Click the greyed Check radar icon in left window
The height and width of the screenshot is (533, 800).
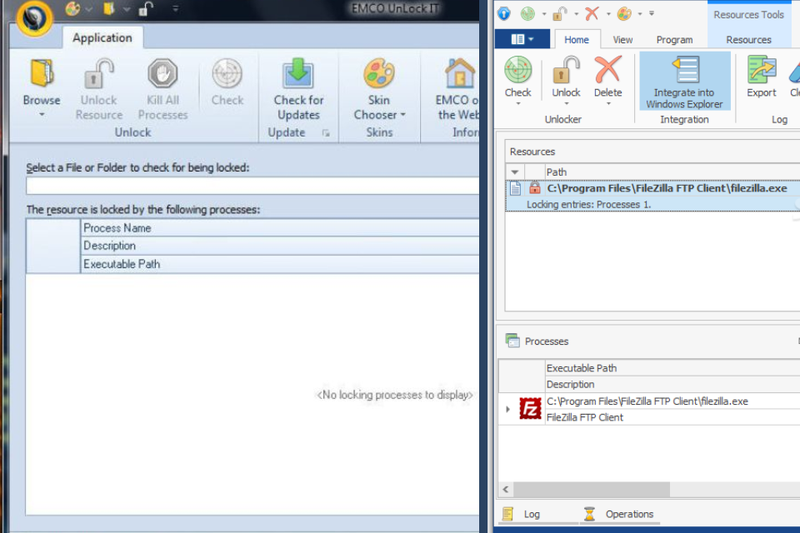[x=227, y=73]
